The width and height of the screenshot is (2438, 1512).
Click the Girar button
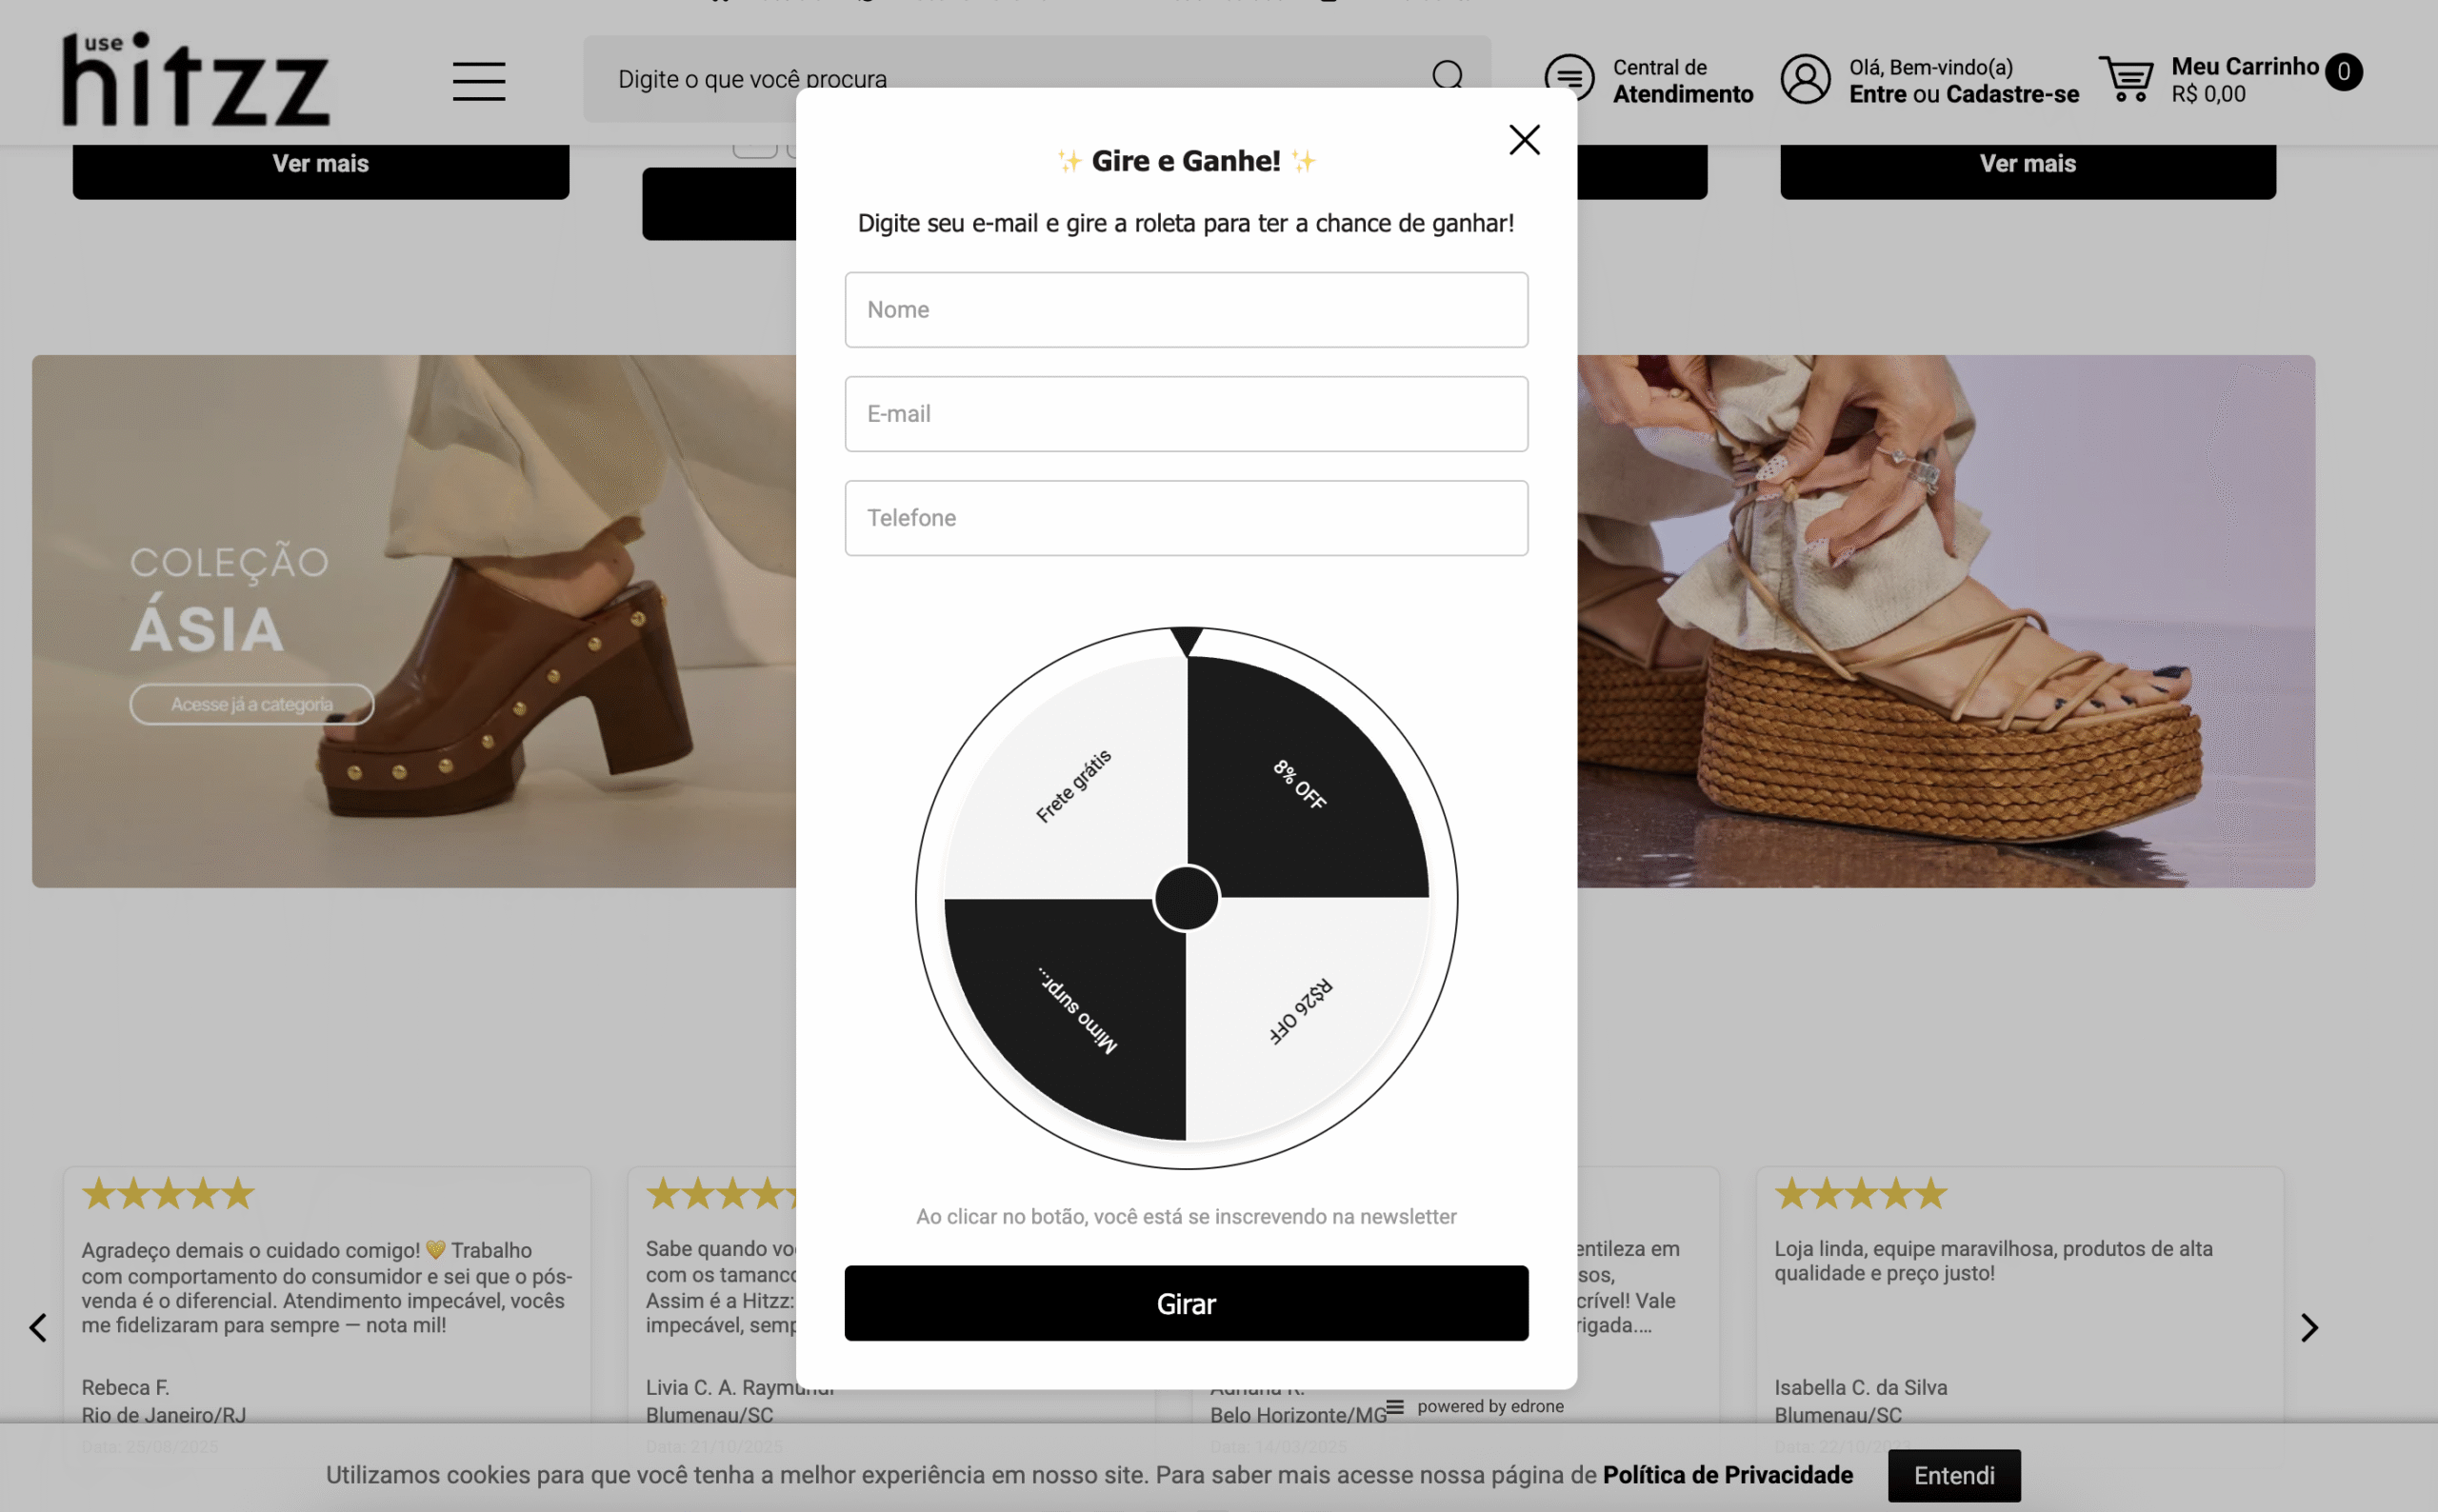pos(1186,1303)
